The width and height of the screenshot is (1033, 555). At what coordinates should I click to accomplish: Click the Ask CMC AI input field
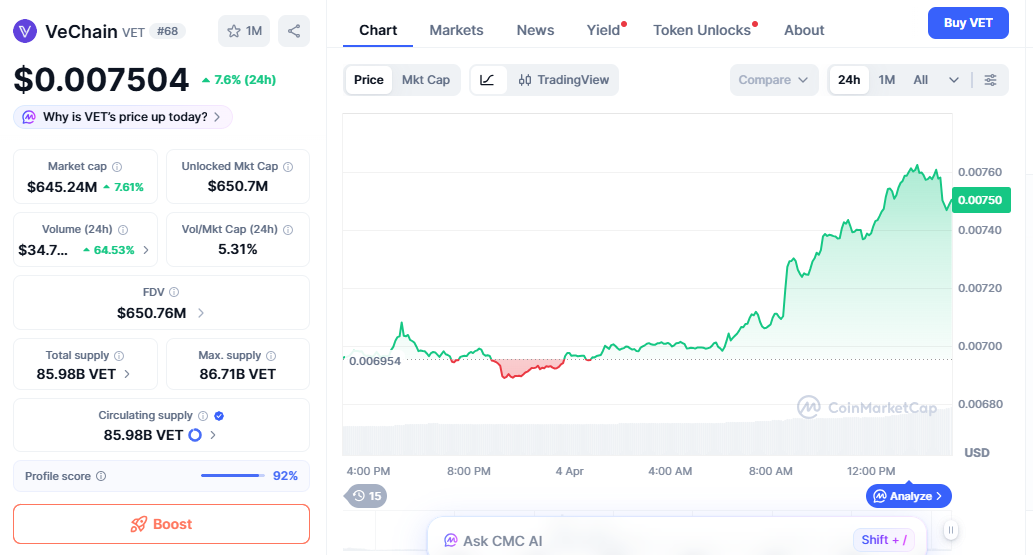coord(677,539)
